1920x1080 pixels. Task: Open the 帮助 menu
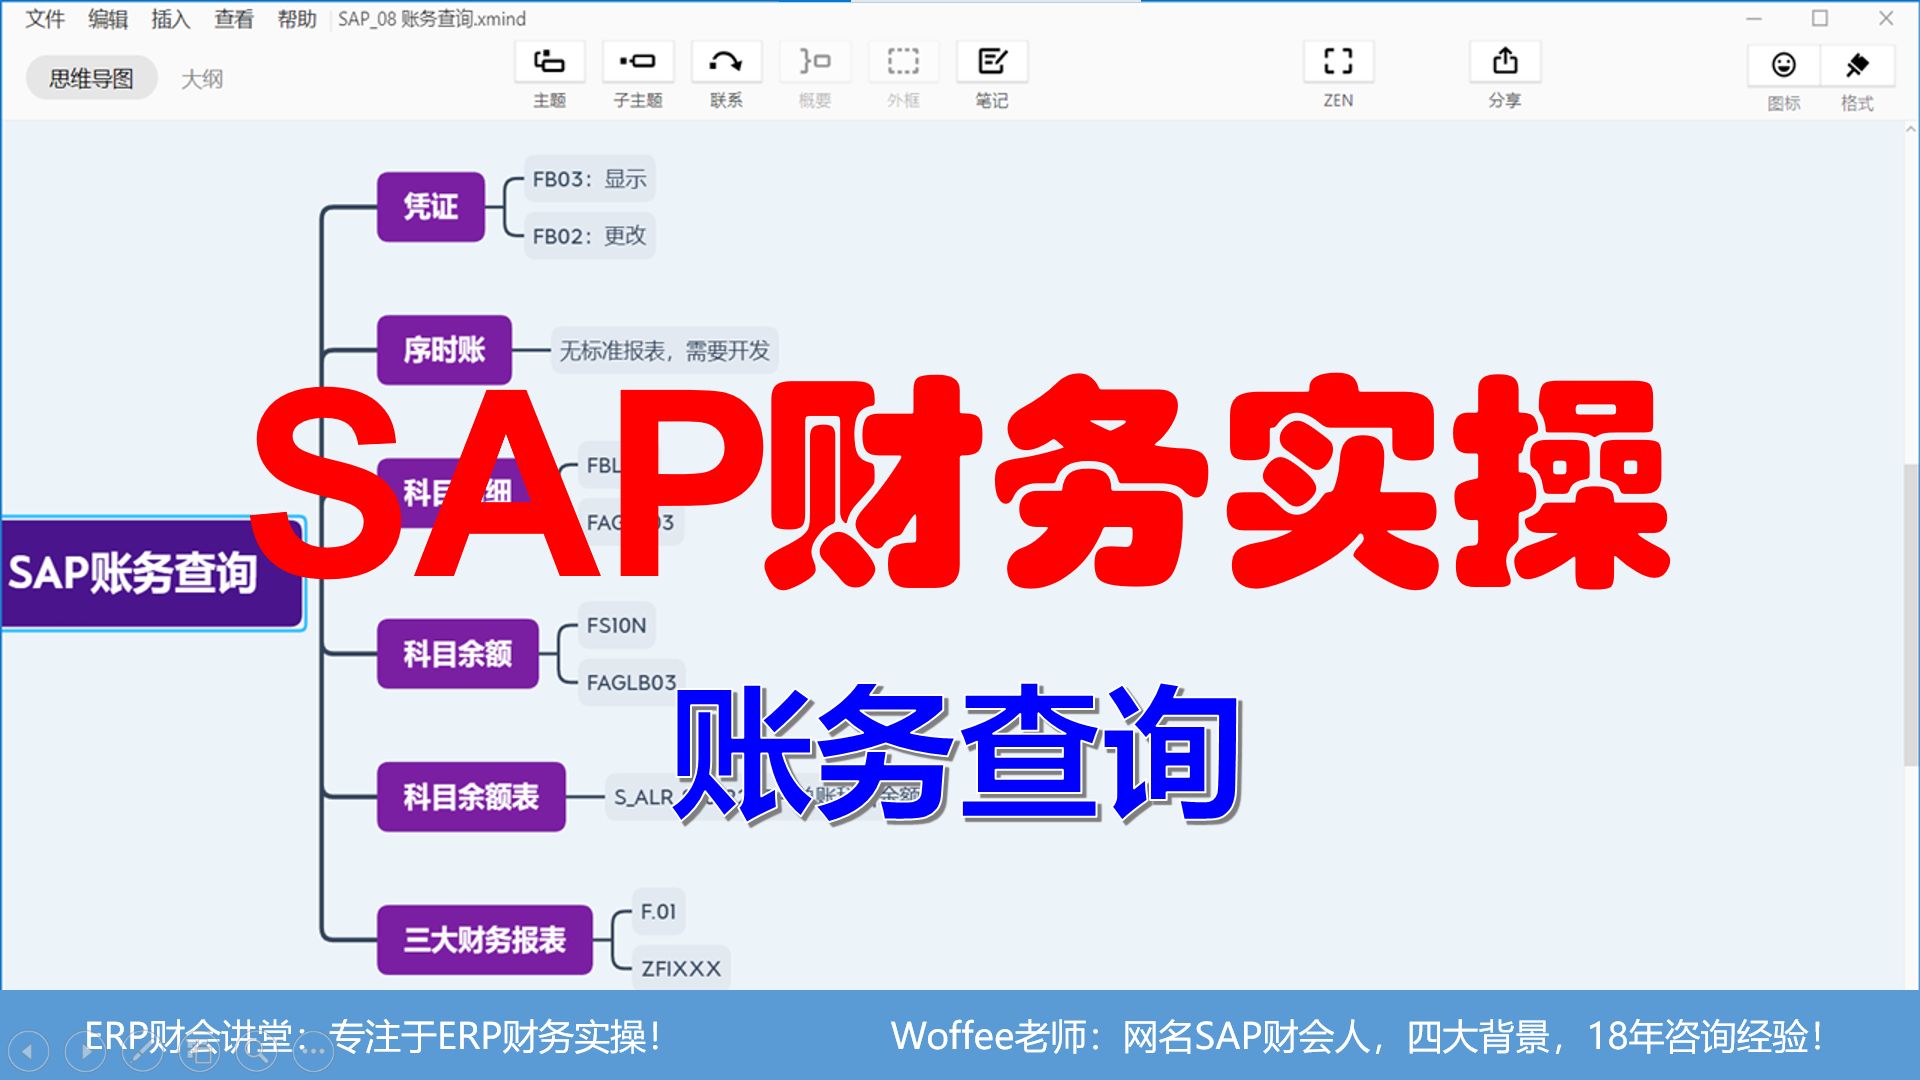point(296,19)
